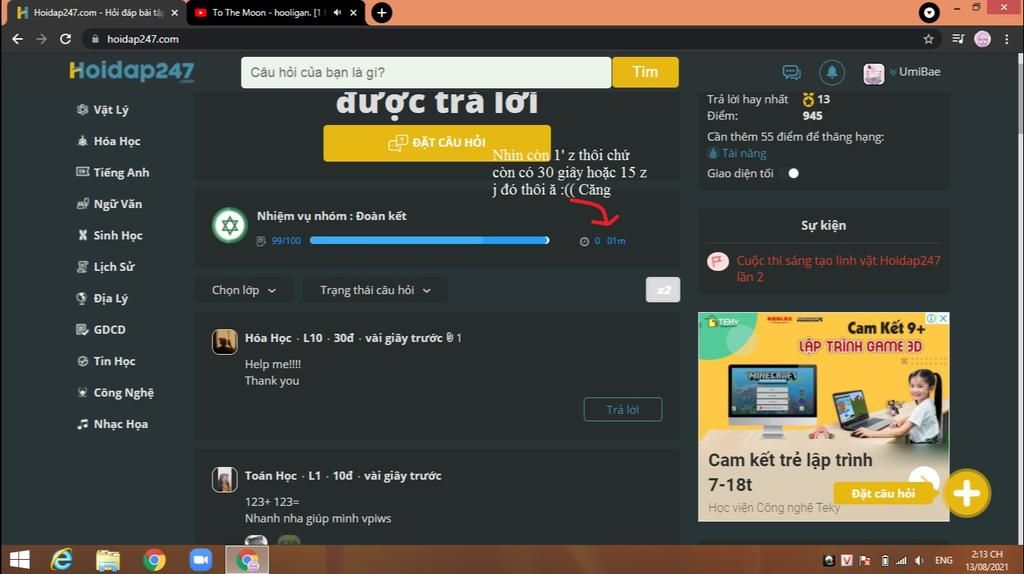1024x574 pixels.
Task: Open the Sinh Học subject
Action: click(110, 235)
